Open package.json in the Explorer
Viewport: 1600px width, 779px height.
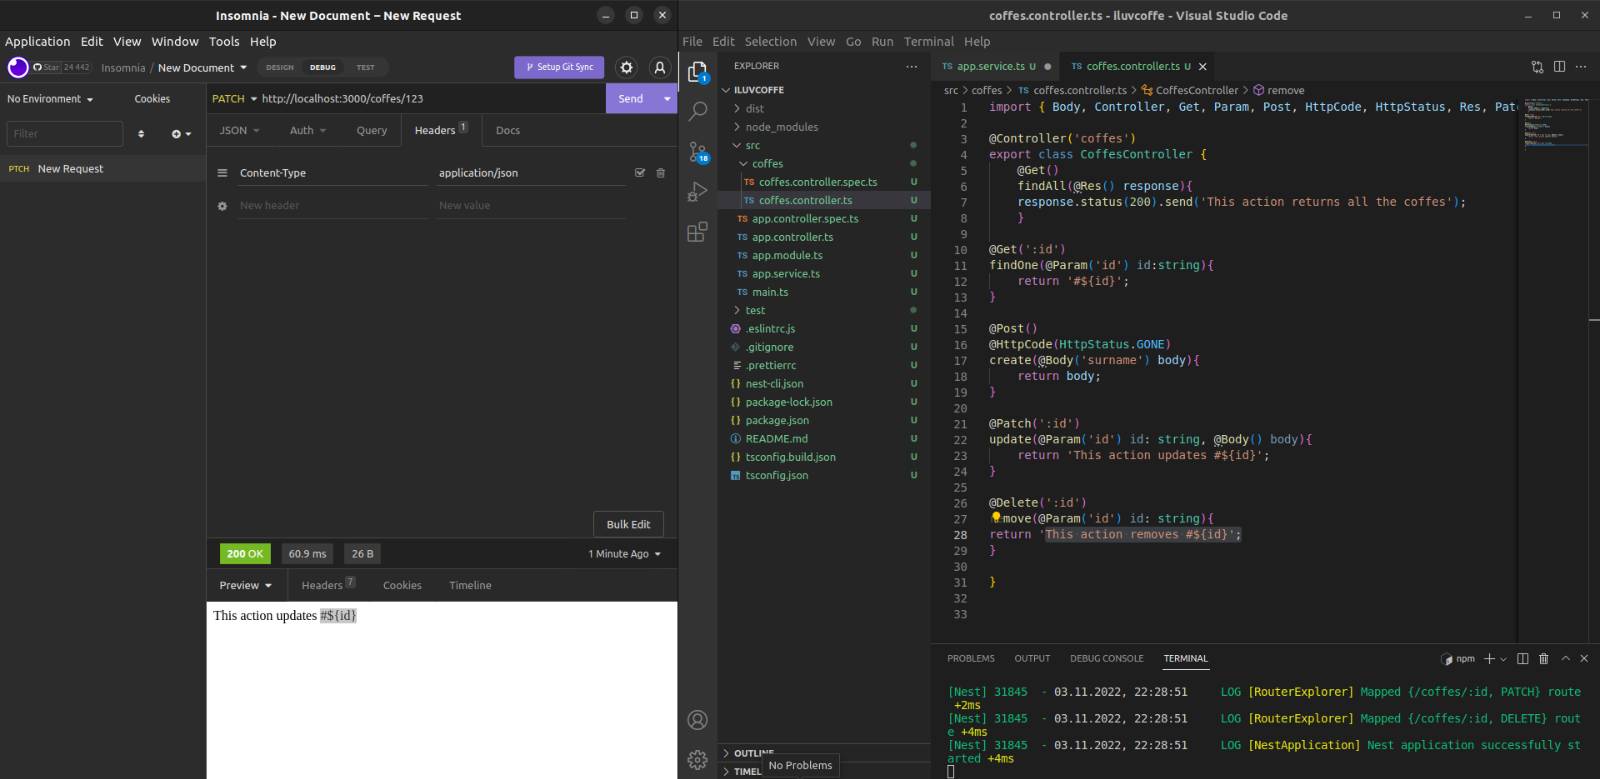777,420
